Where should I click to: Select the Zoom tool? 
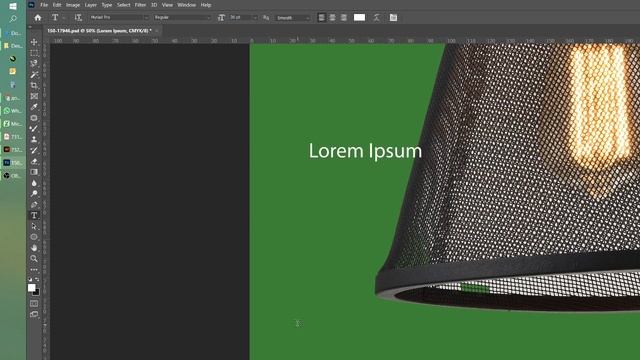click(34, 258)
